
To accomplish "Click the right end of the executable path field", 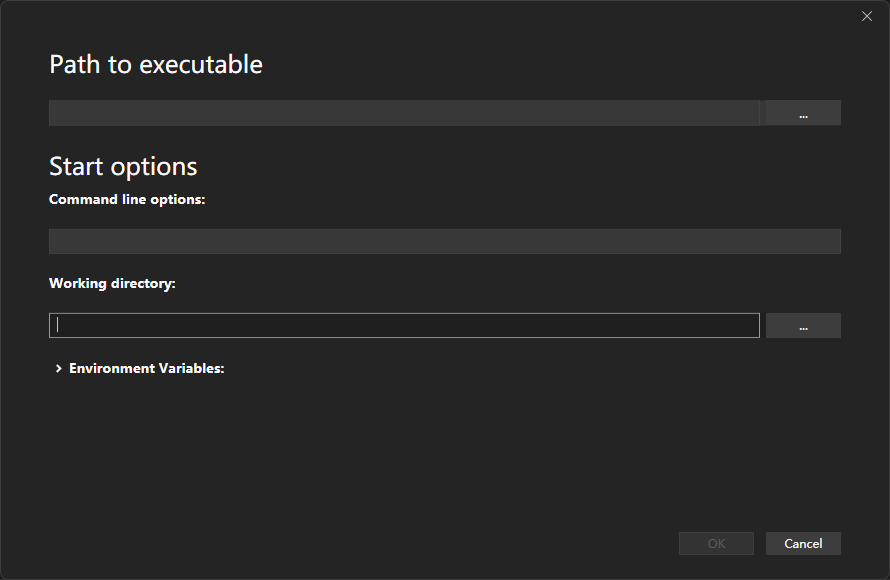I will click(x=745, y=113).
